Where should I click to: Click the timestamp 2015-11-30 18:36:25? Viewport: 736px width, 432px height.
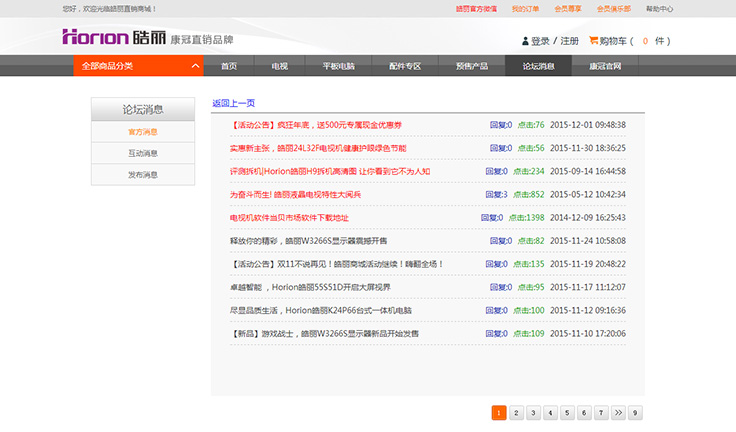(588, 148)
